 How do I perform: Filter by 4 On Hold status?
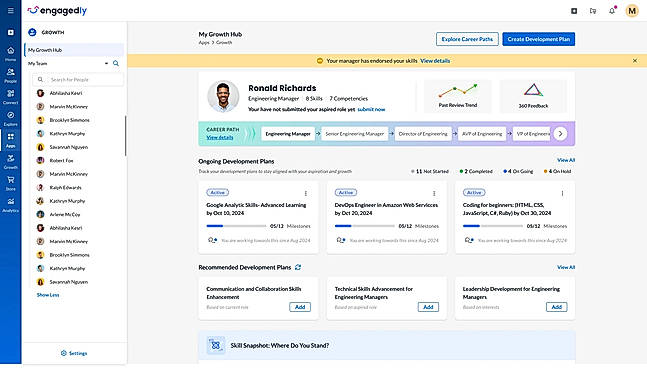tap(557, 171)
